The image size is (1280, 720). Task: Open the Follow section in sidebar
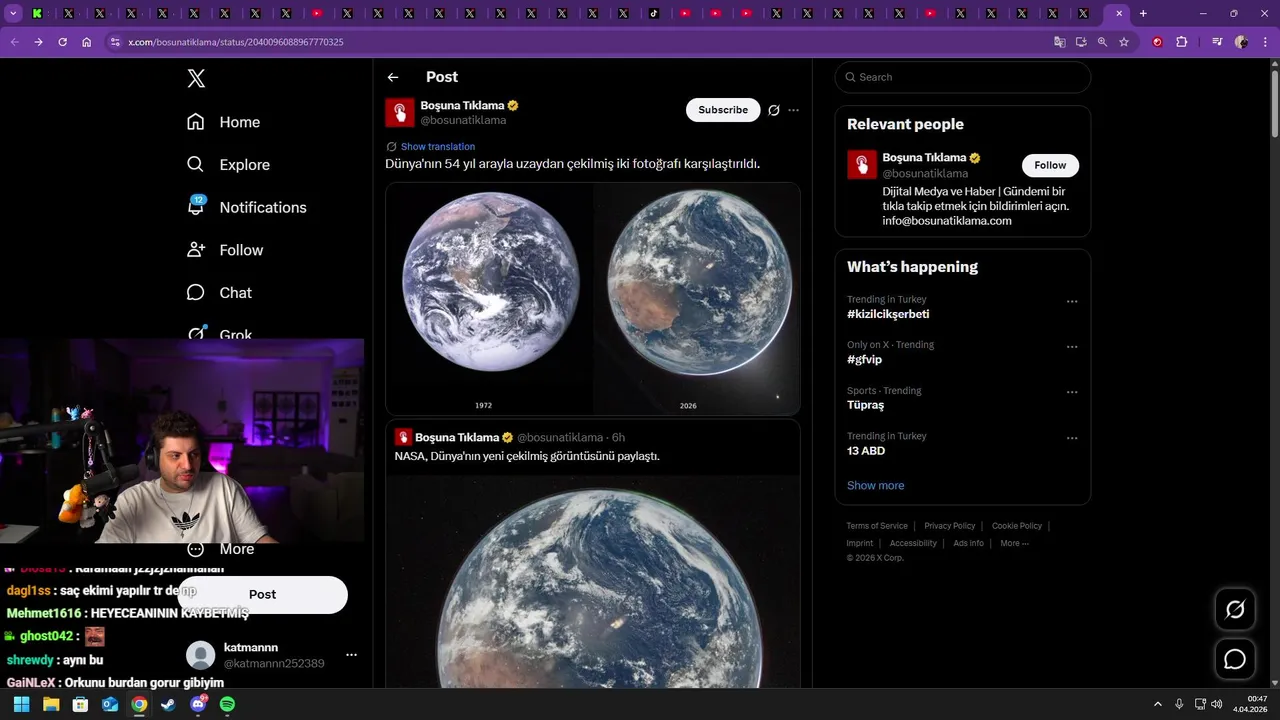pos(225,250)
